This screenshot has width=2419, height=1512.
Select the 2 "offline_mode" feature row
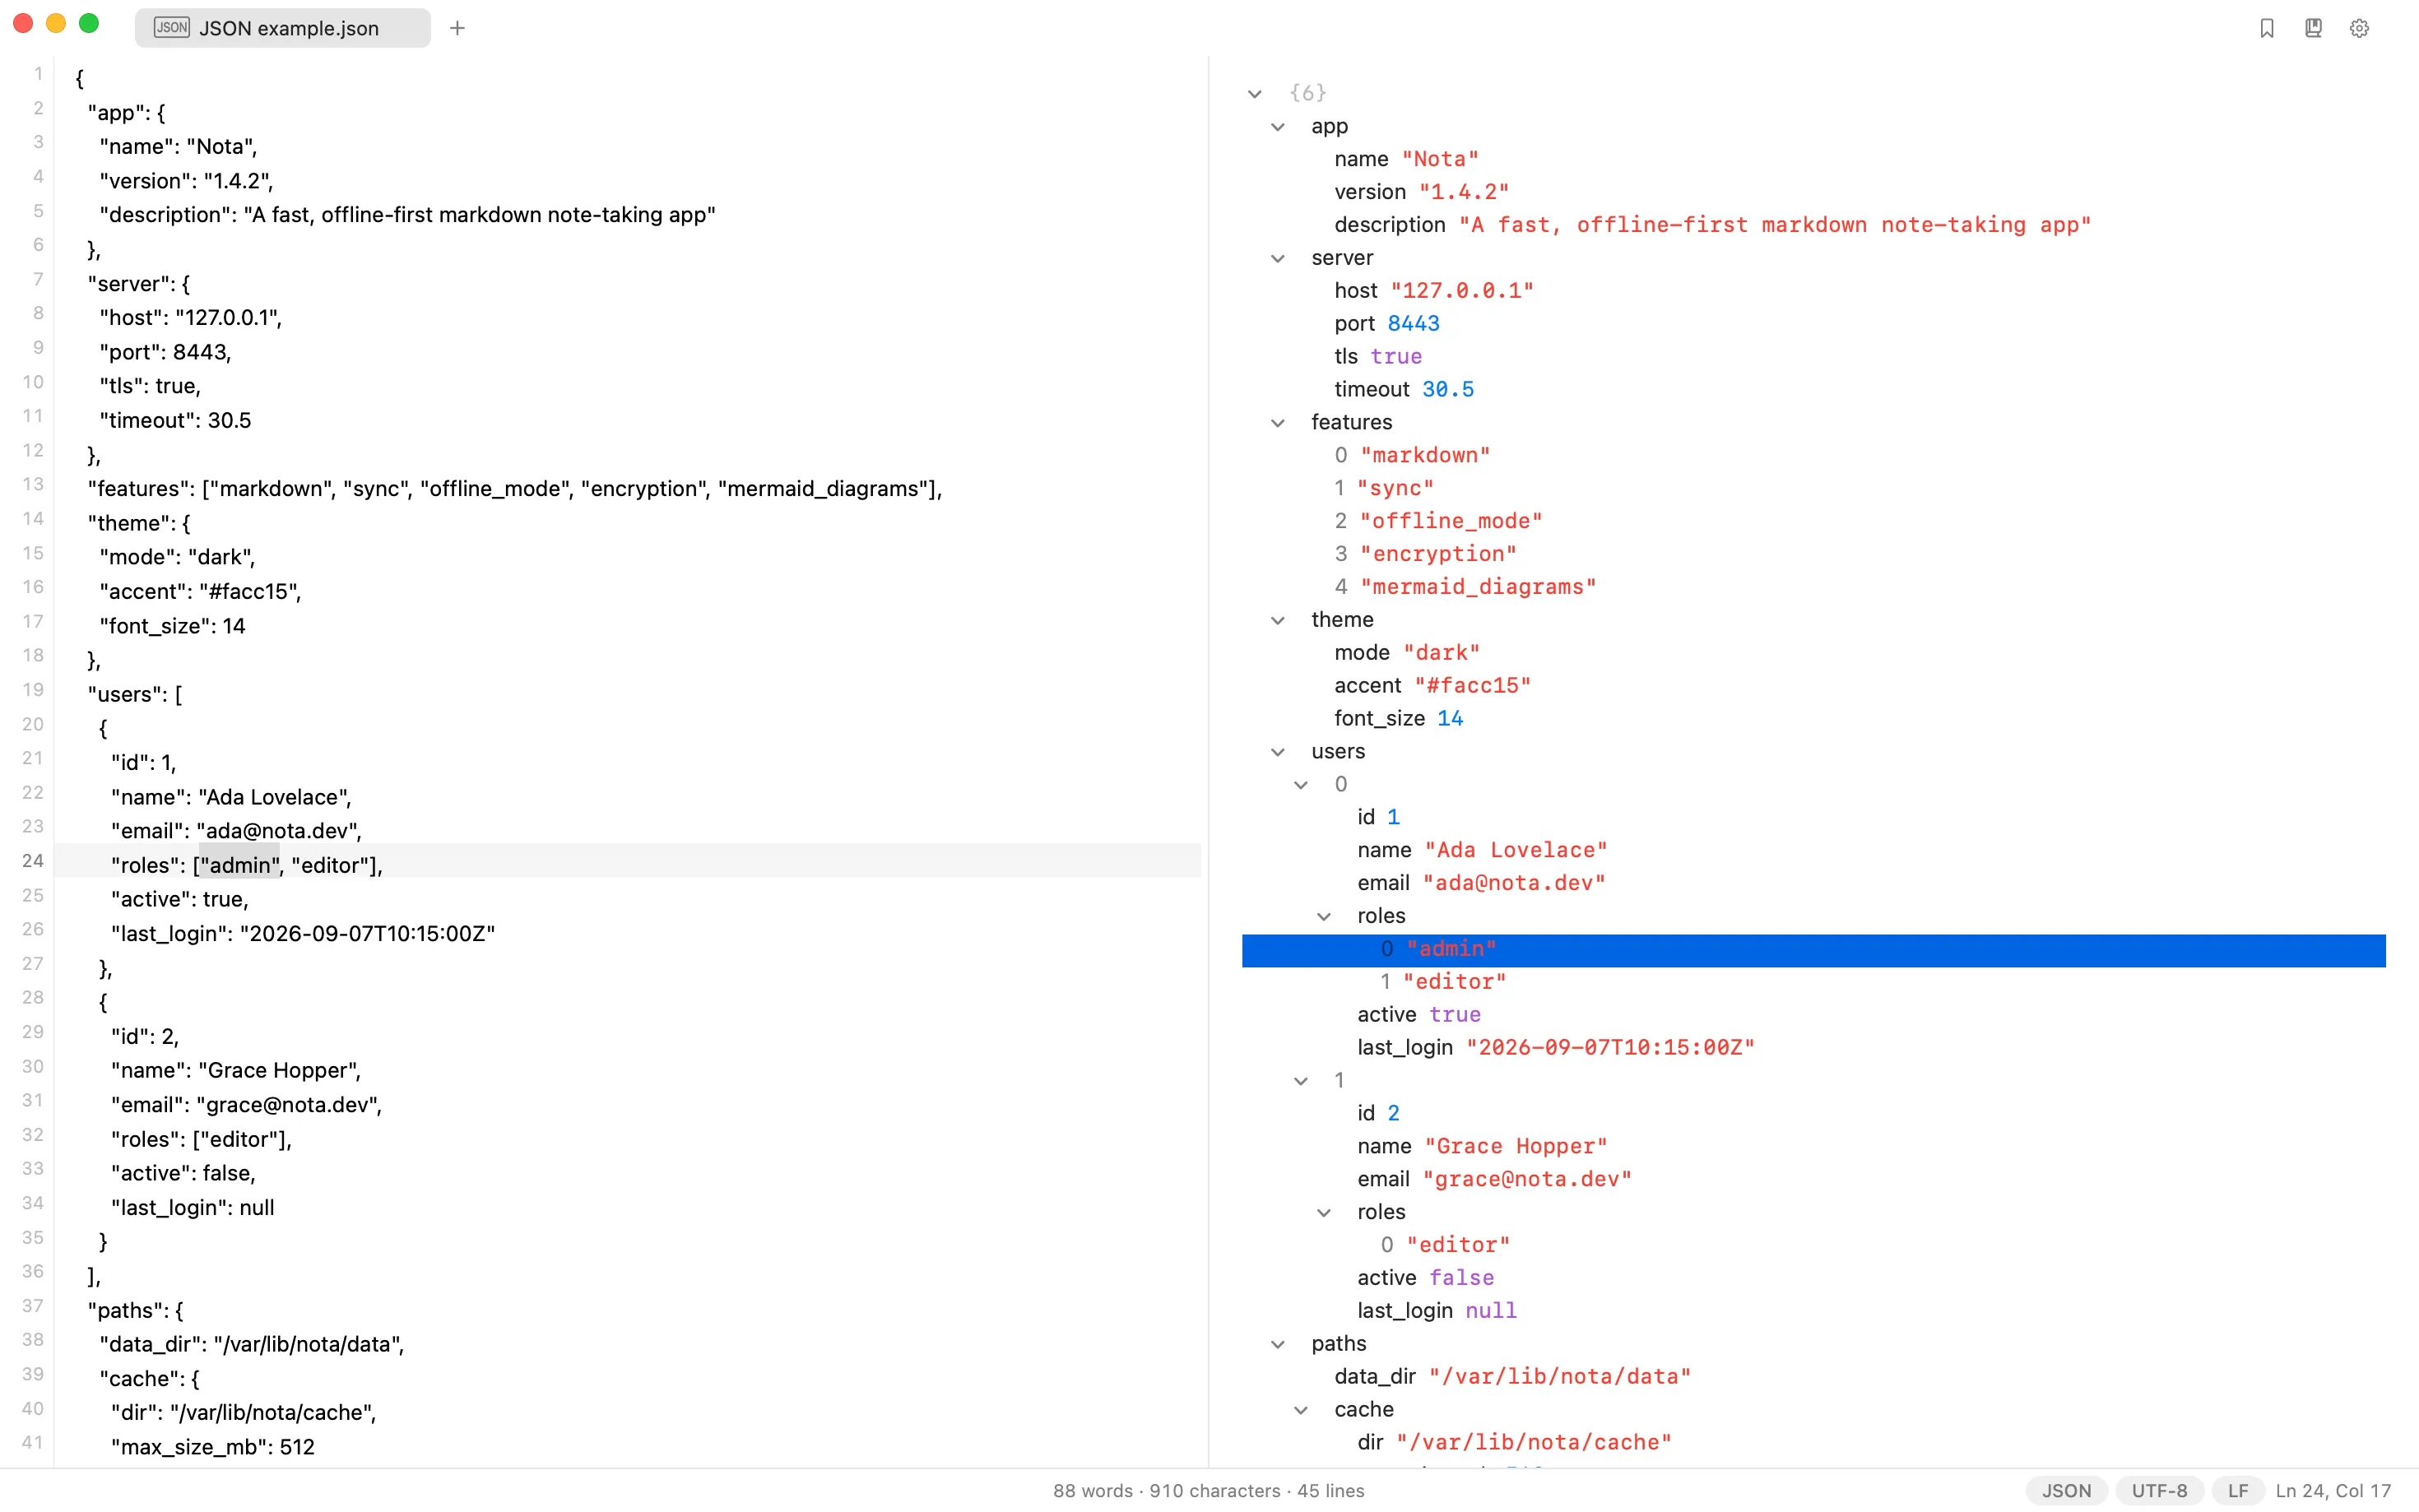click(x=1813, y=521)
